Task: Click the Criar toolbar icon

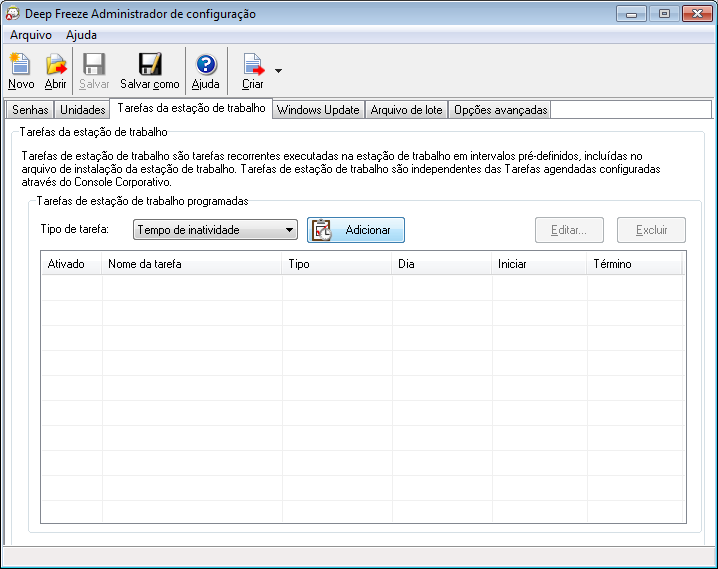Action: (x=253, y=70)
